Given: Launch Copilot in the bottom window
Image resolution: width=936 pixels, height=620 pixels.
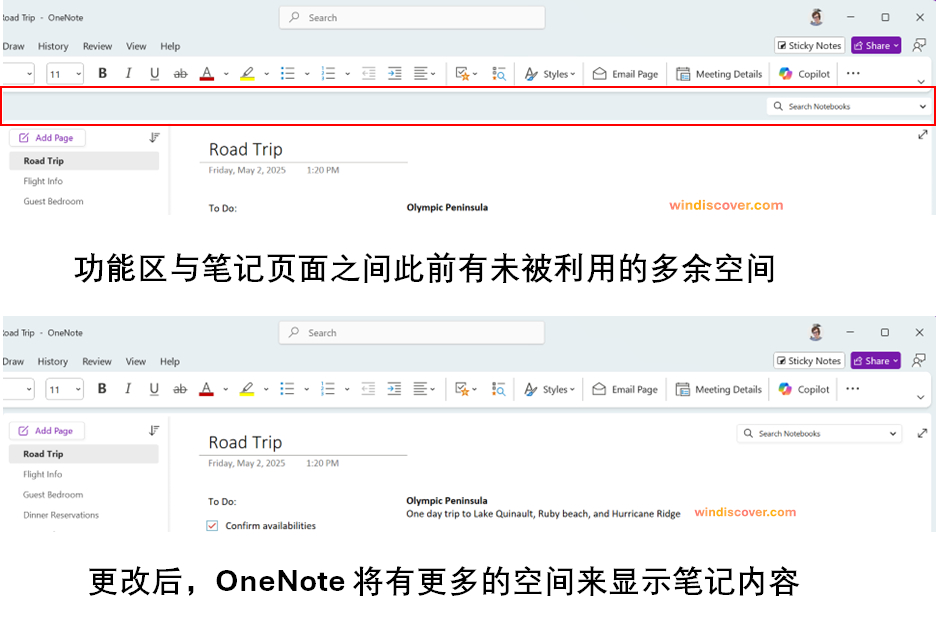Looking at the screenshot, I should point(803,389).
